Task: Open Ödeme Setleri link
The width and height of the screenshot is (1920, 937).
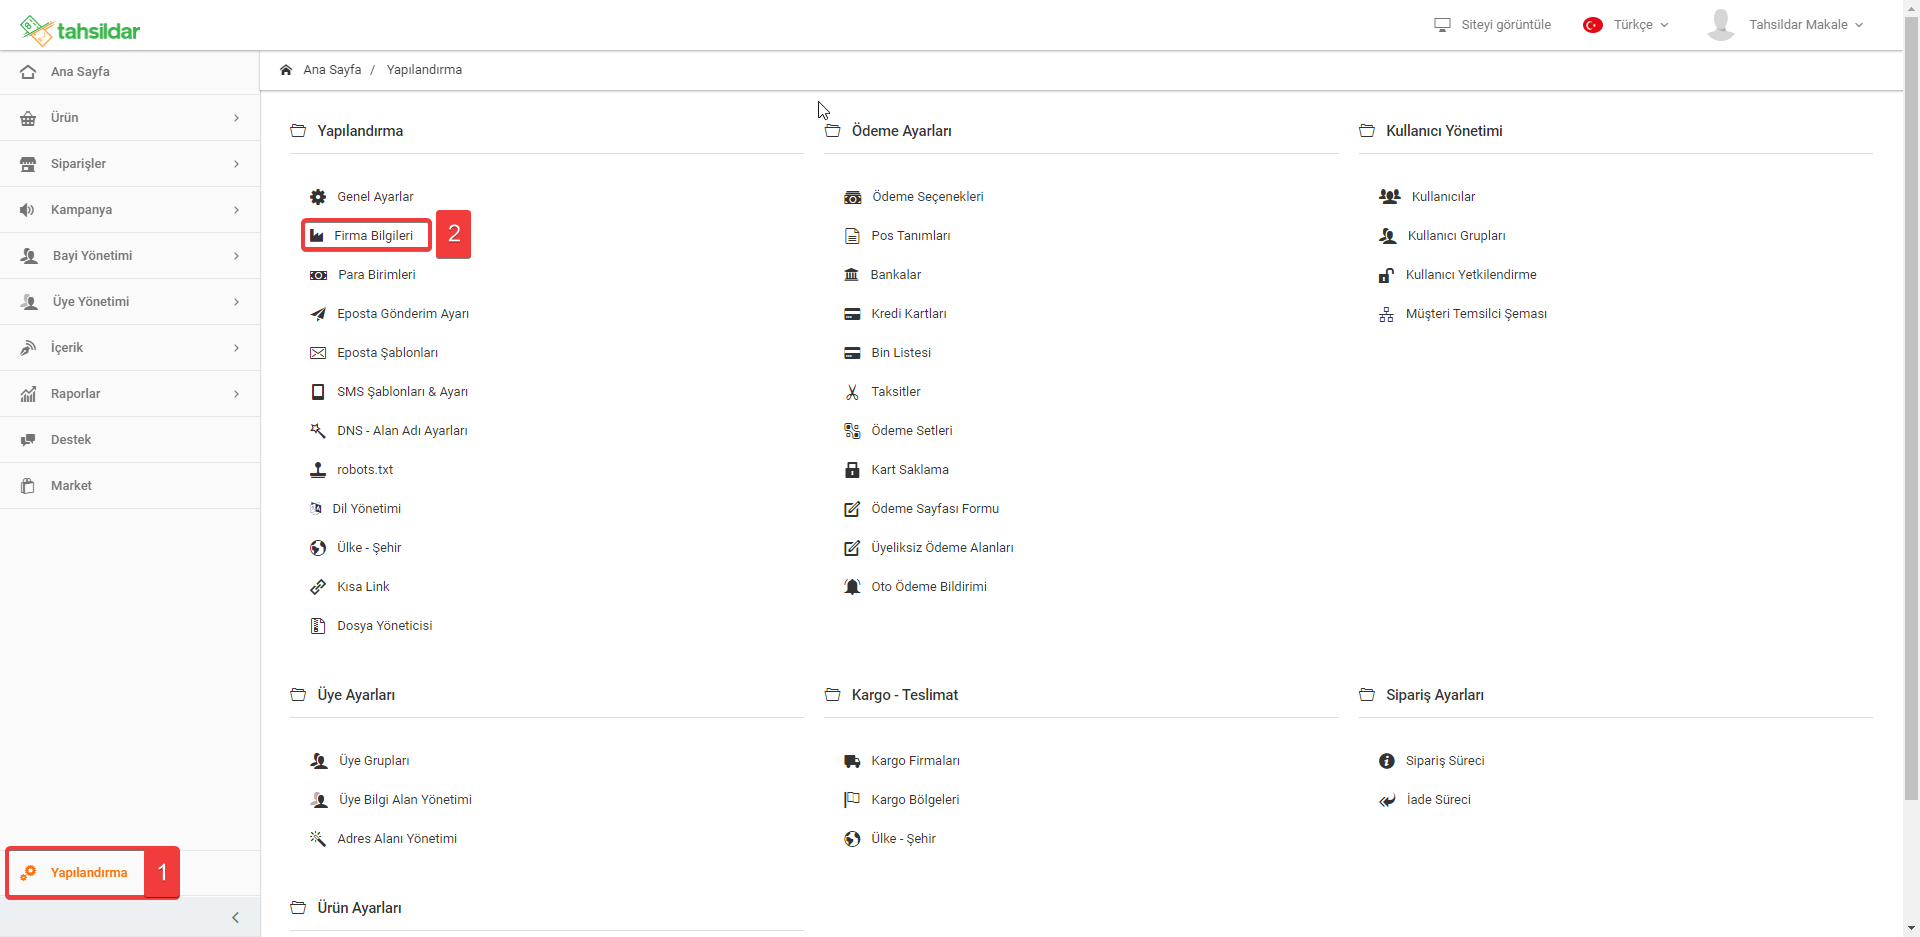Action: click(x=912, y=431)
